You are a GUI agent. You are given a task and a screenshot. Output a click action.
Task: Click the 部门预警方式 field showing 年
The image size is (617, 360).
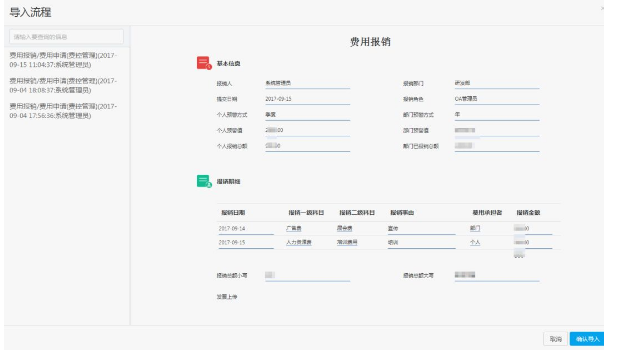pyautogui.click(x=497, y=115)
